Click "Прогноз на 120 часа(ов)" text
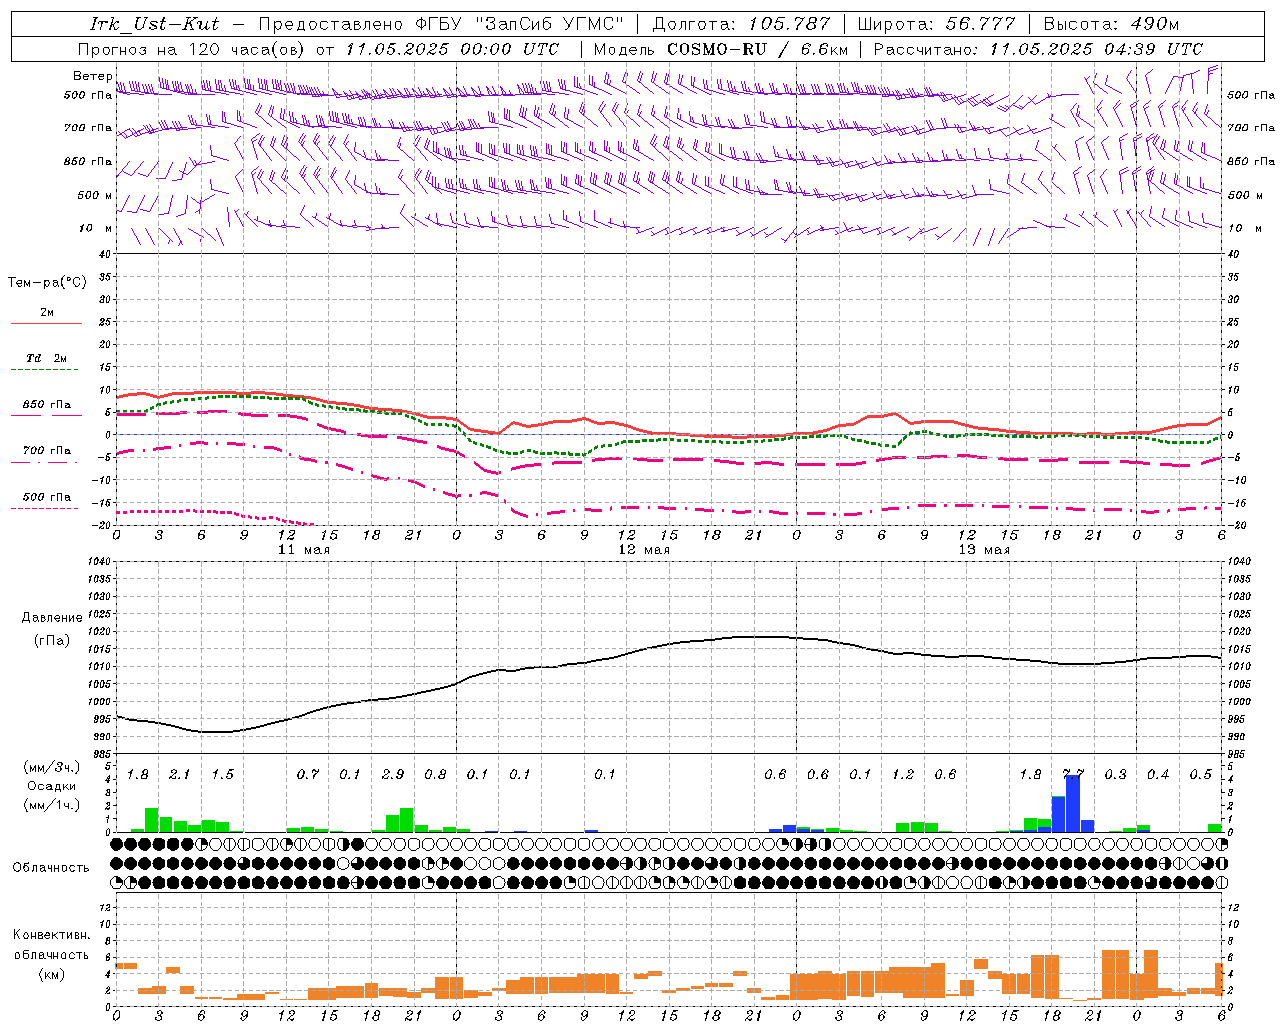Screen dimensions: 1280x1024 [192, 49]
